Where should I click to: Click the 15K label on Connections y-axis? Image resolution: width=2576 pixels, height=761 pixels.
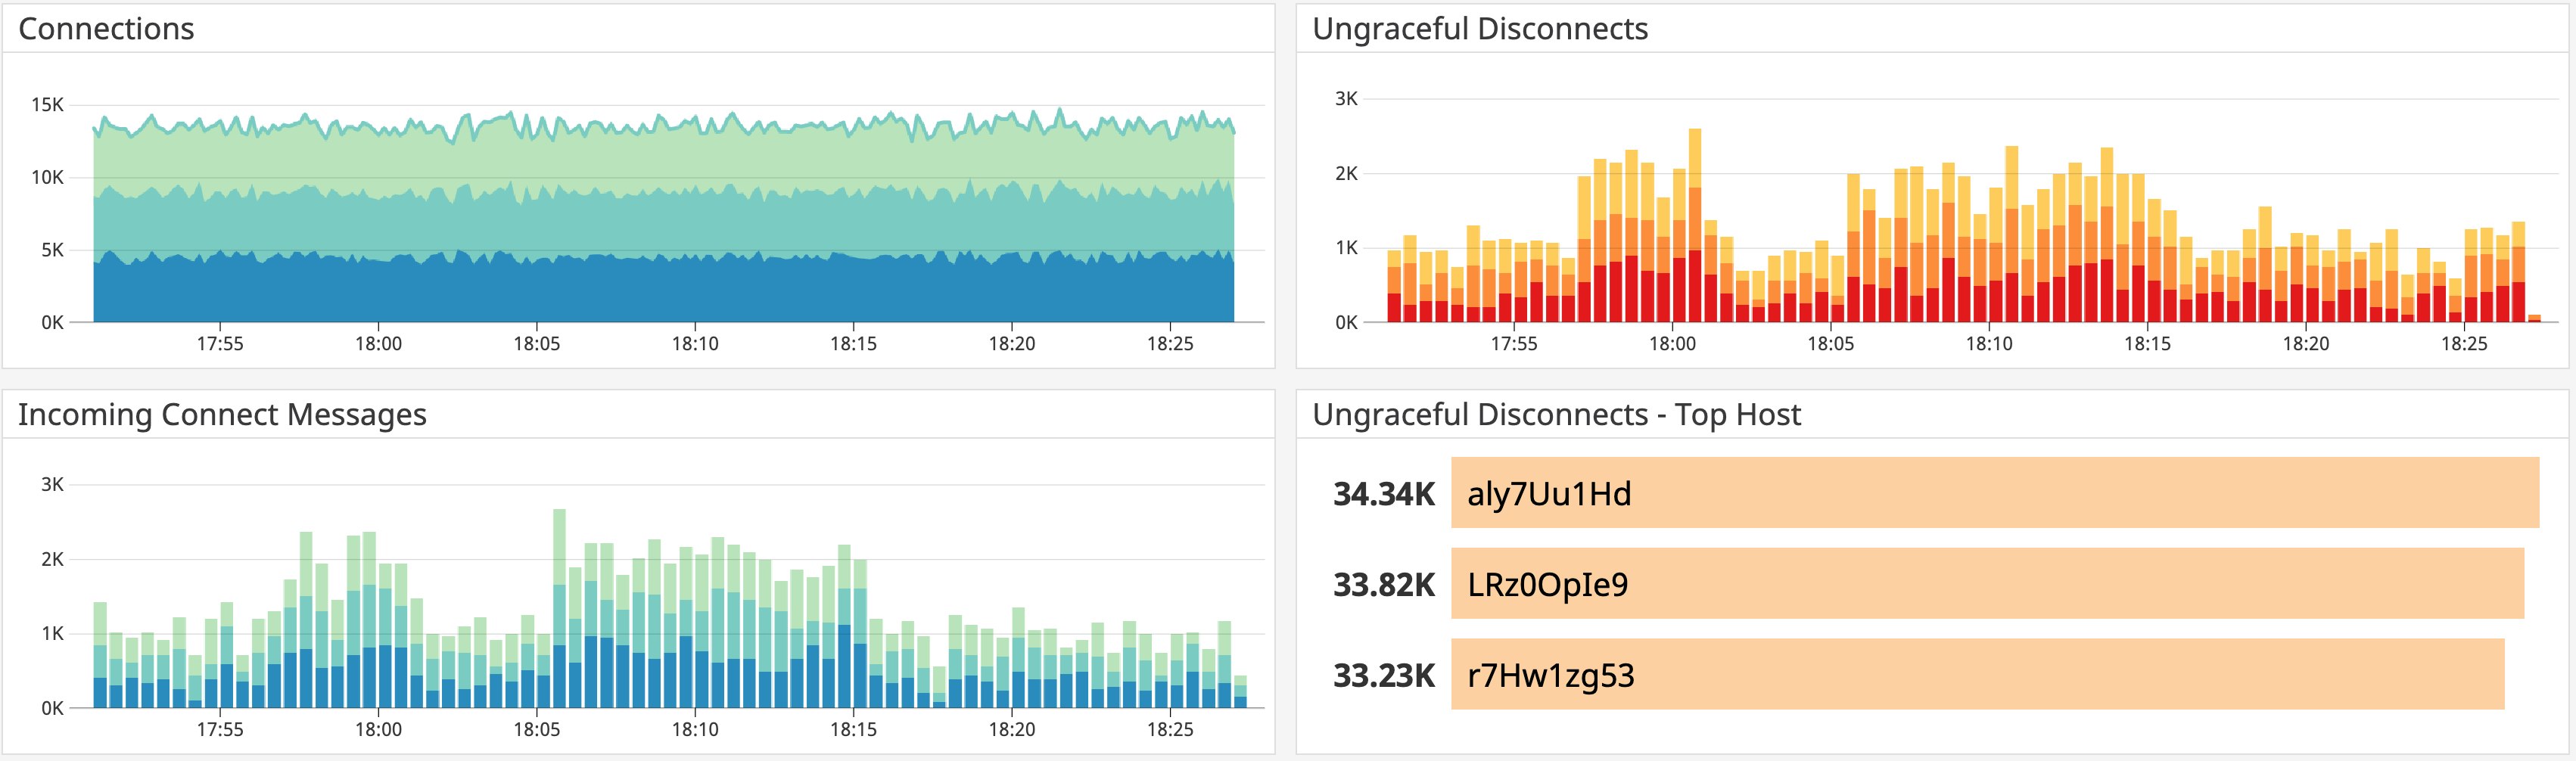(47, 105)
